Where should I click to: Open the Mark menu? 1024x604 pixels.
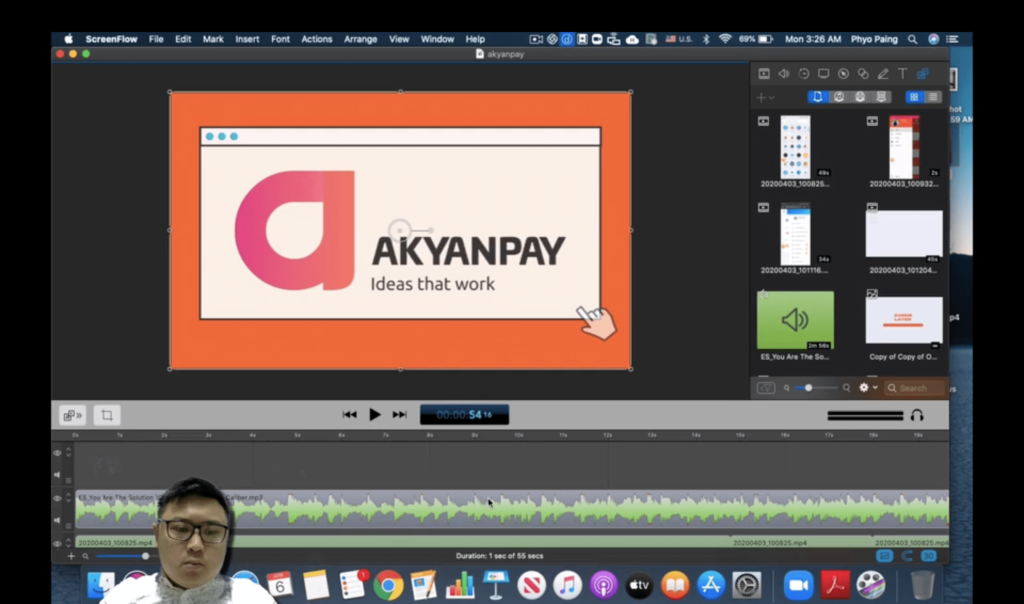[213, 39]
